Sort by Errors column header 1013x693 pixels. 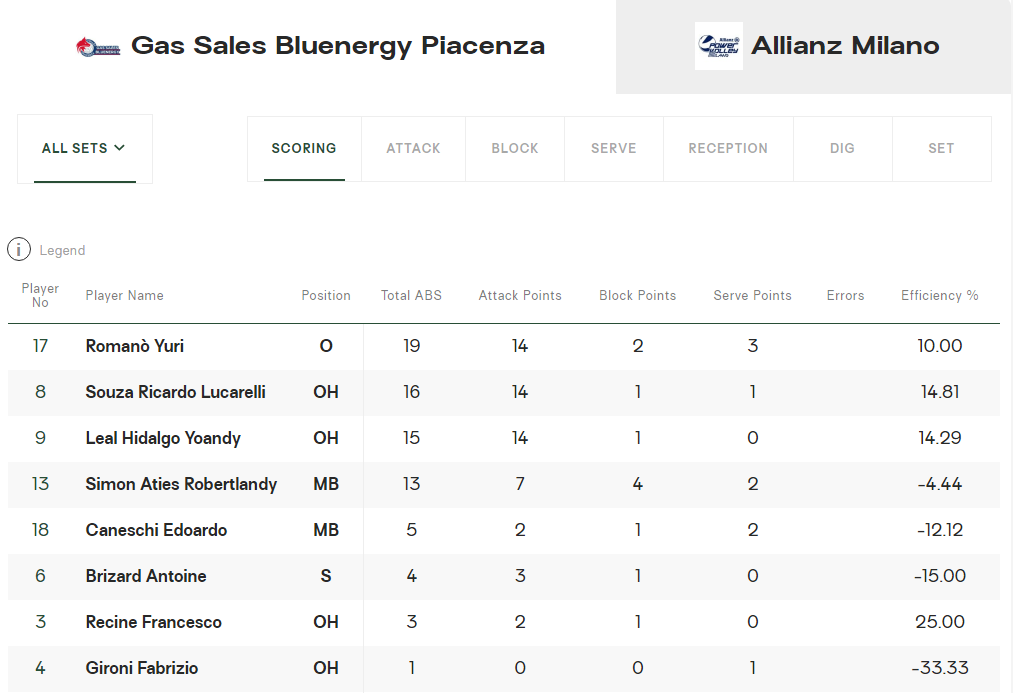point(845,295)
